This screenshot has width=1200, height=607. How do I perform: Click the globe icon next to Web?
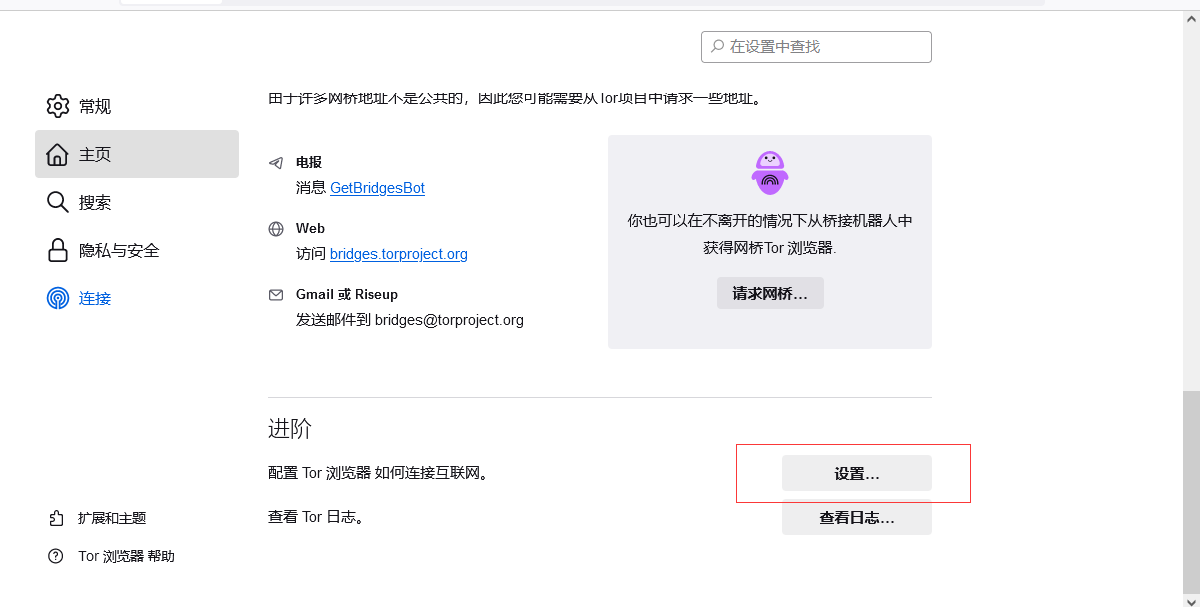click(x=276, y=228)
